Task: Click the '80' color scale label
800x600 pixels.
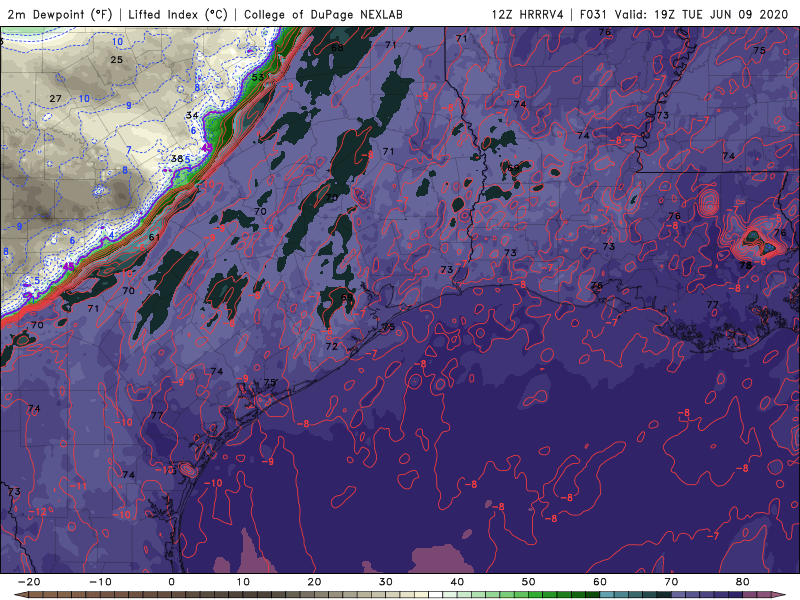Action: (x=743, y=582)
